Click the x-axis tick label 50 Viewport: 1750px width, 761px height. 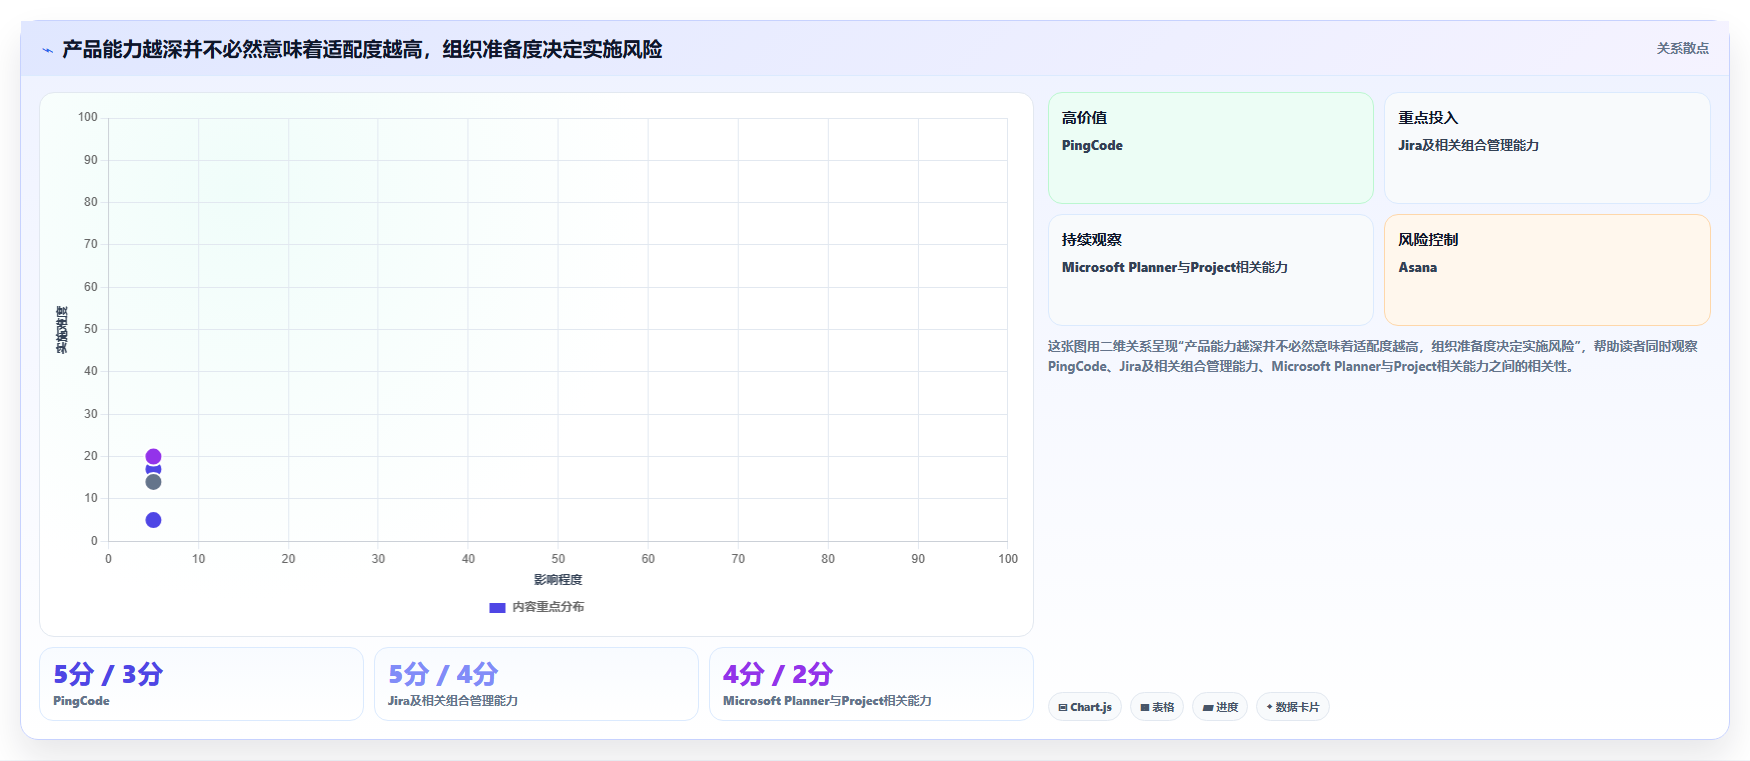[558, 559]
